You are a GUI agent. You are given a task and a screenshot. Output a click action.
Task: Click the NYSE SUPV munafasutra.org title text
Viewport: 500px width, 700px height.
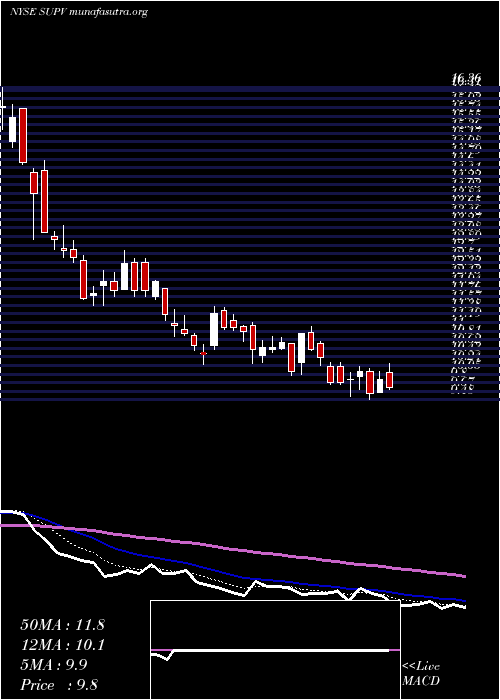tap(79, 12)
